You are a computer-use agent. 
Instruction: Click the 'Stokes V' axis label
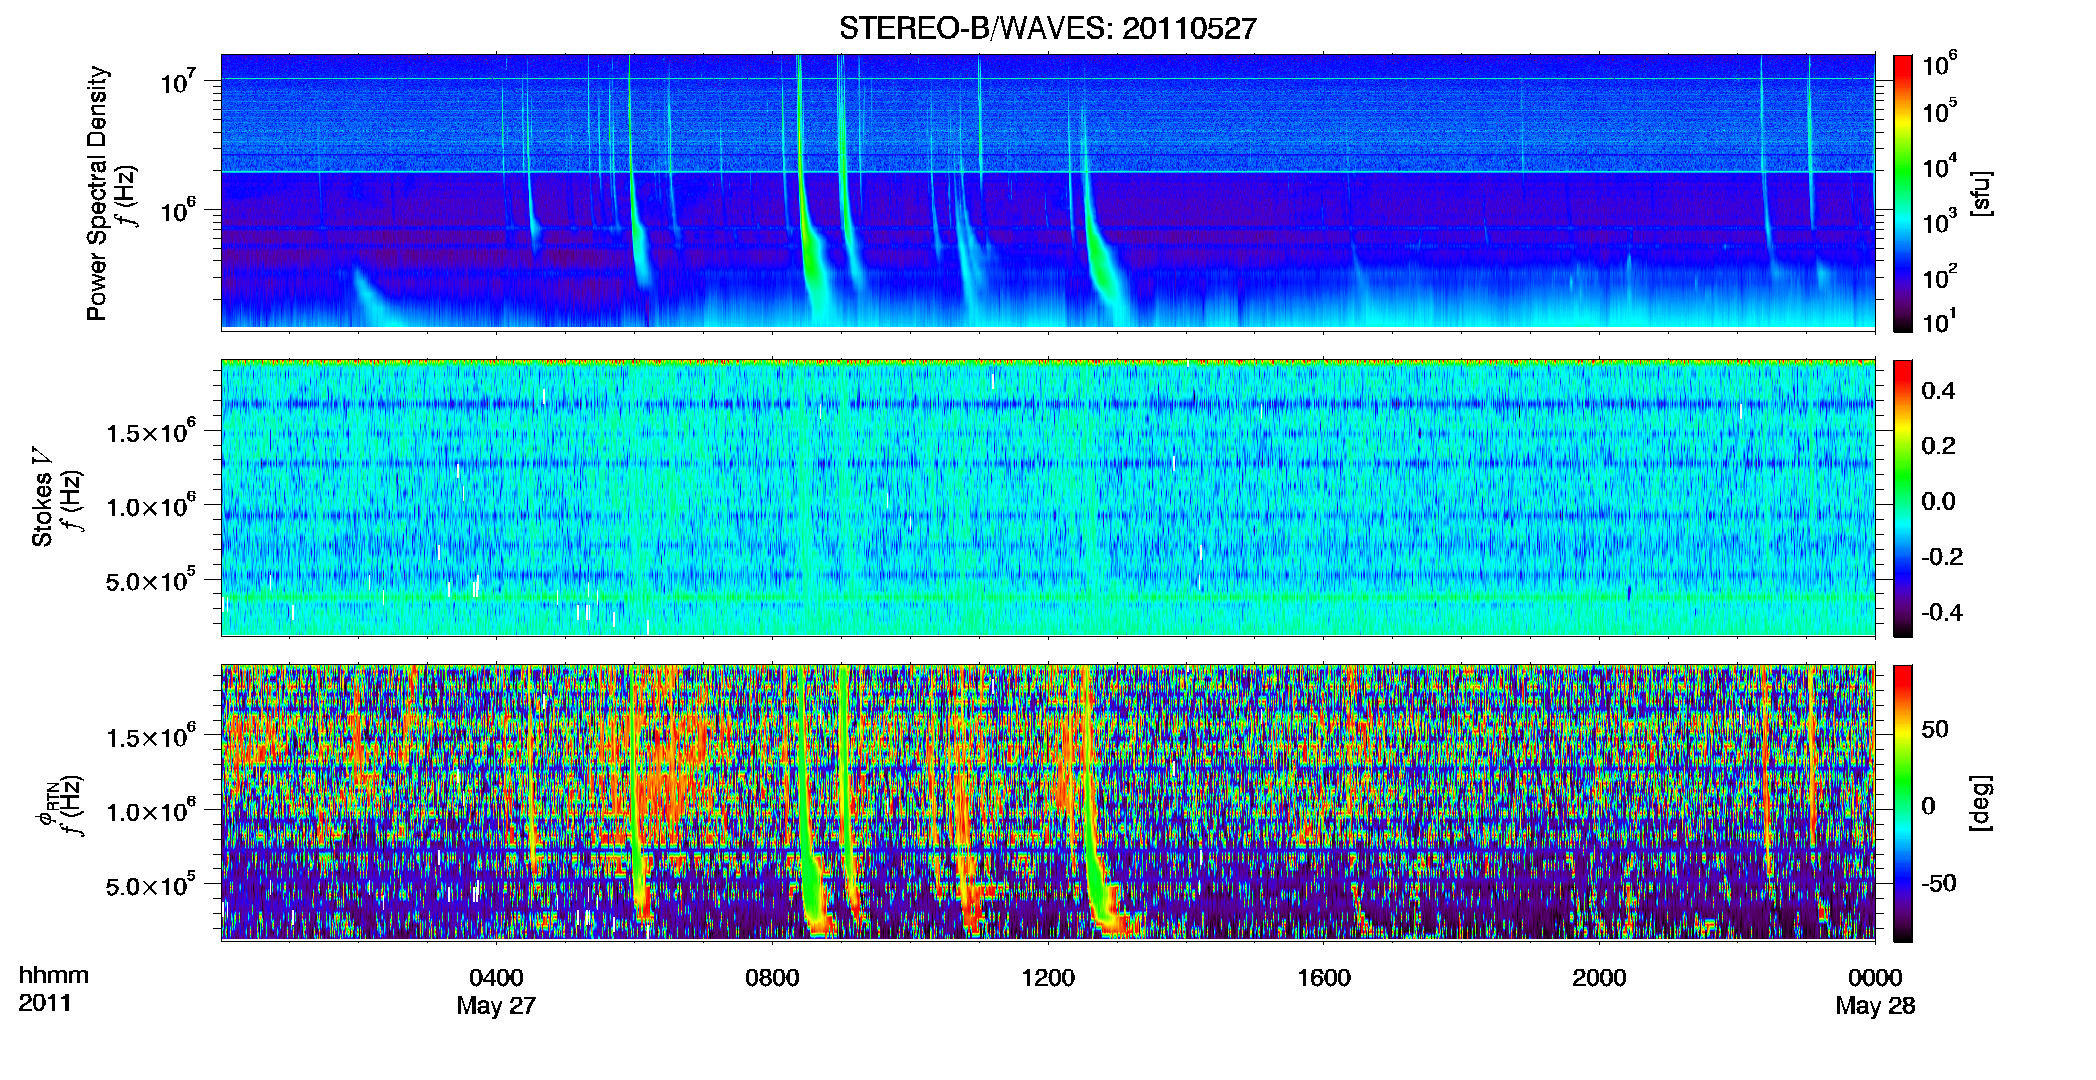(x=42, y=498)
